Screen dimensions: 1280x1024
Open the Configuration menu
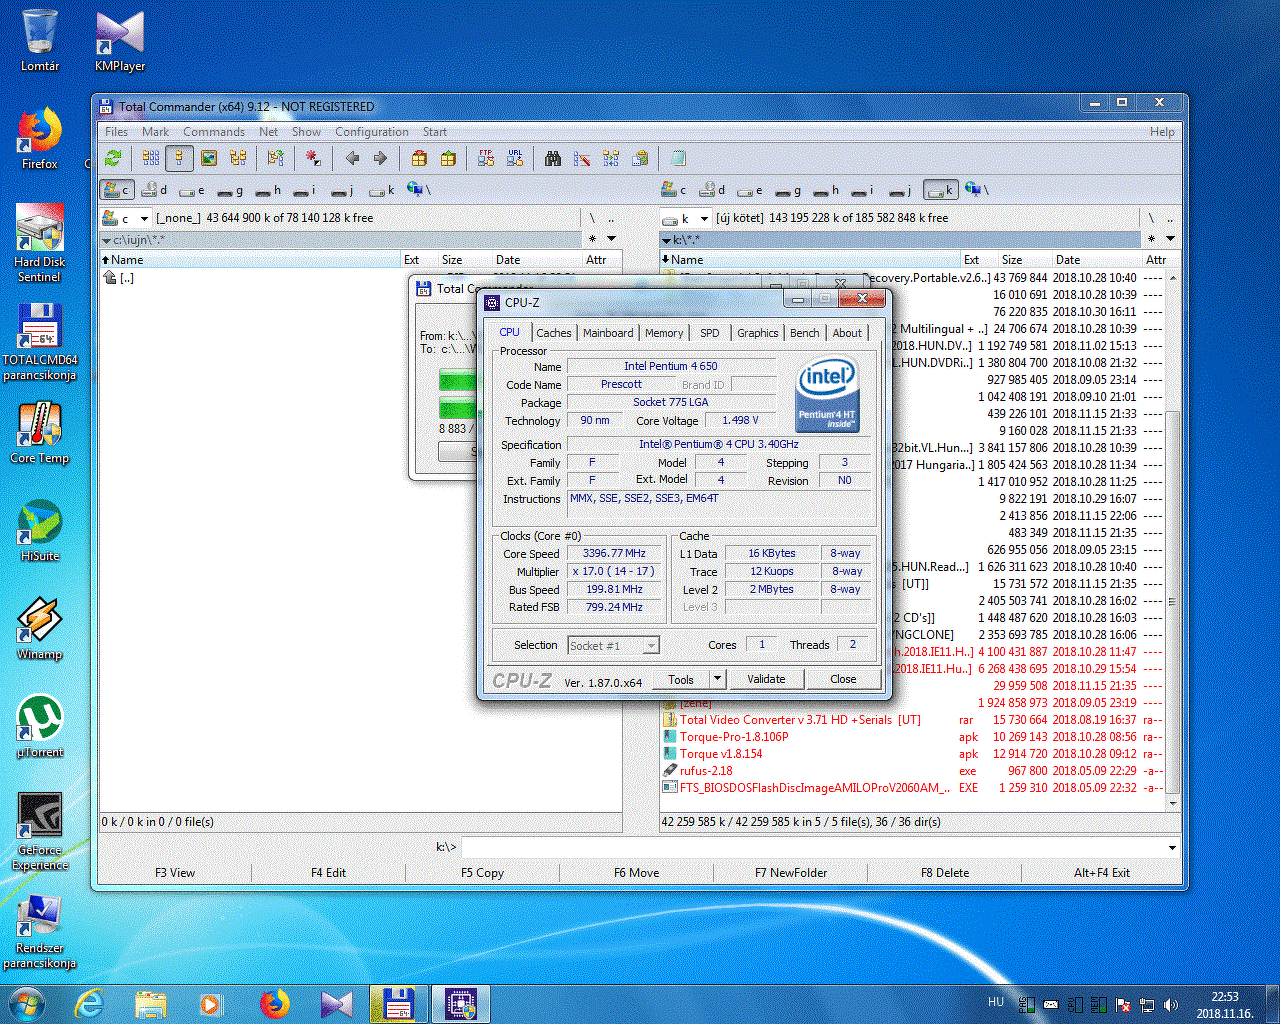pos(371,132)
